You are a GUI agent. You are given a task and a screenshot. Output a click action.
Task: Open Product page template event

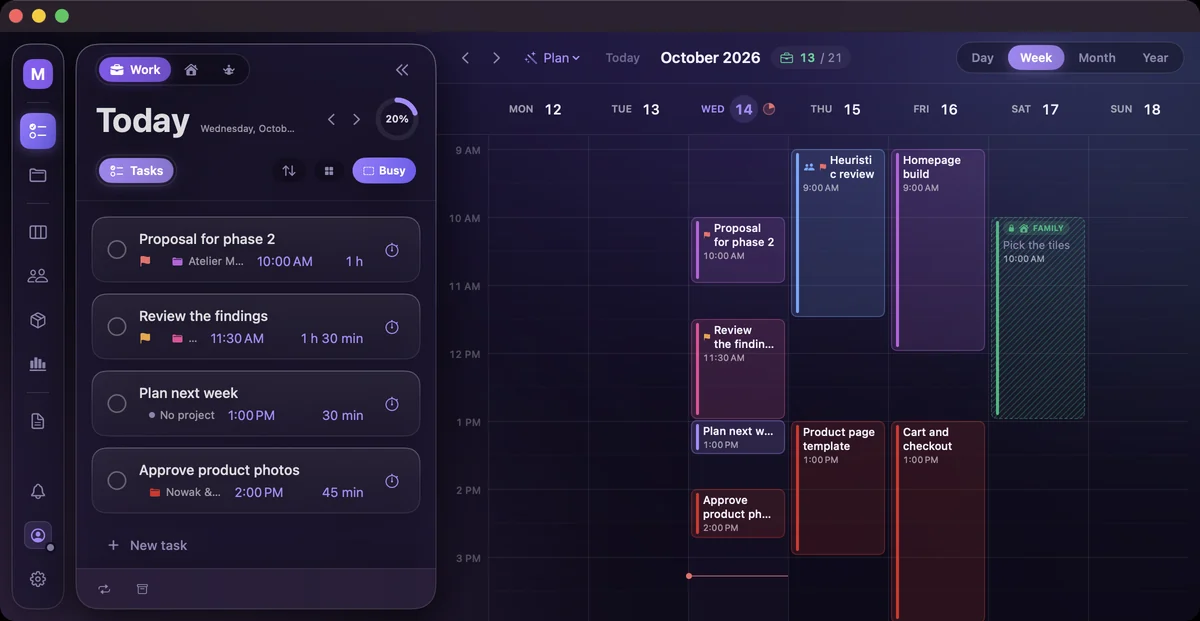coord(838,488)
